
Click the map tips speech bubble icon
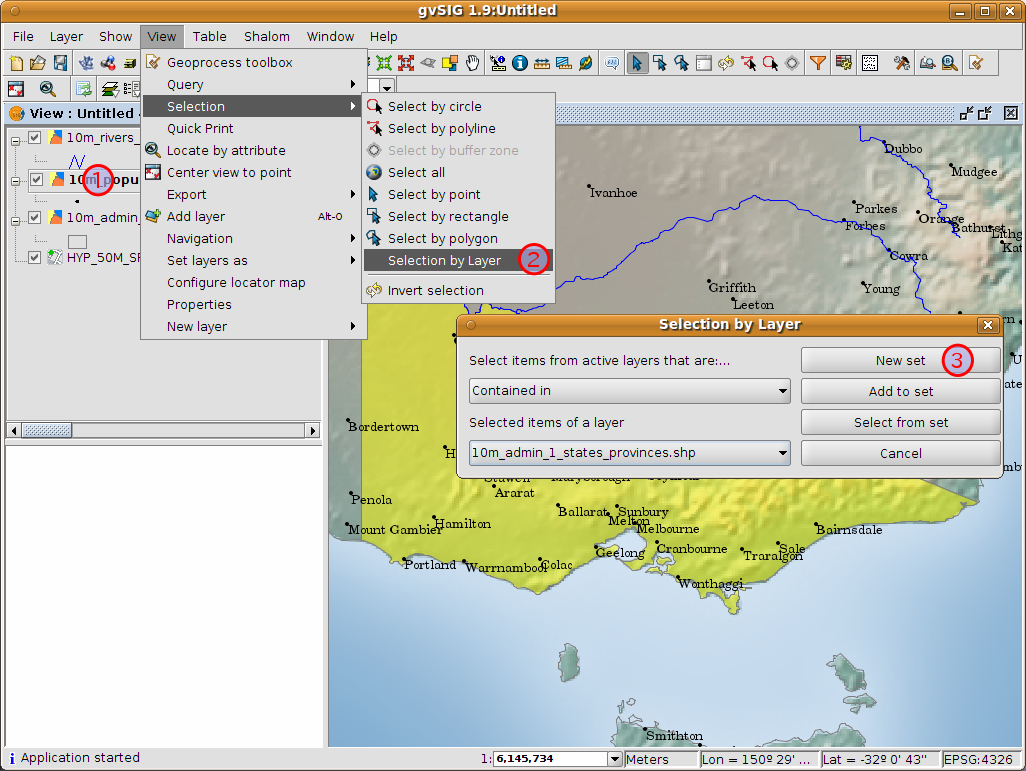[x=612, y=63]
